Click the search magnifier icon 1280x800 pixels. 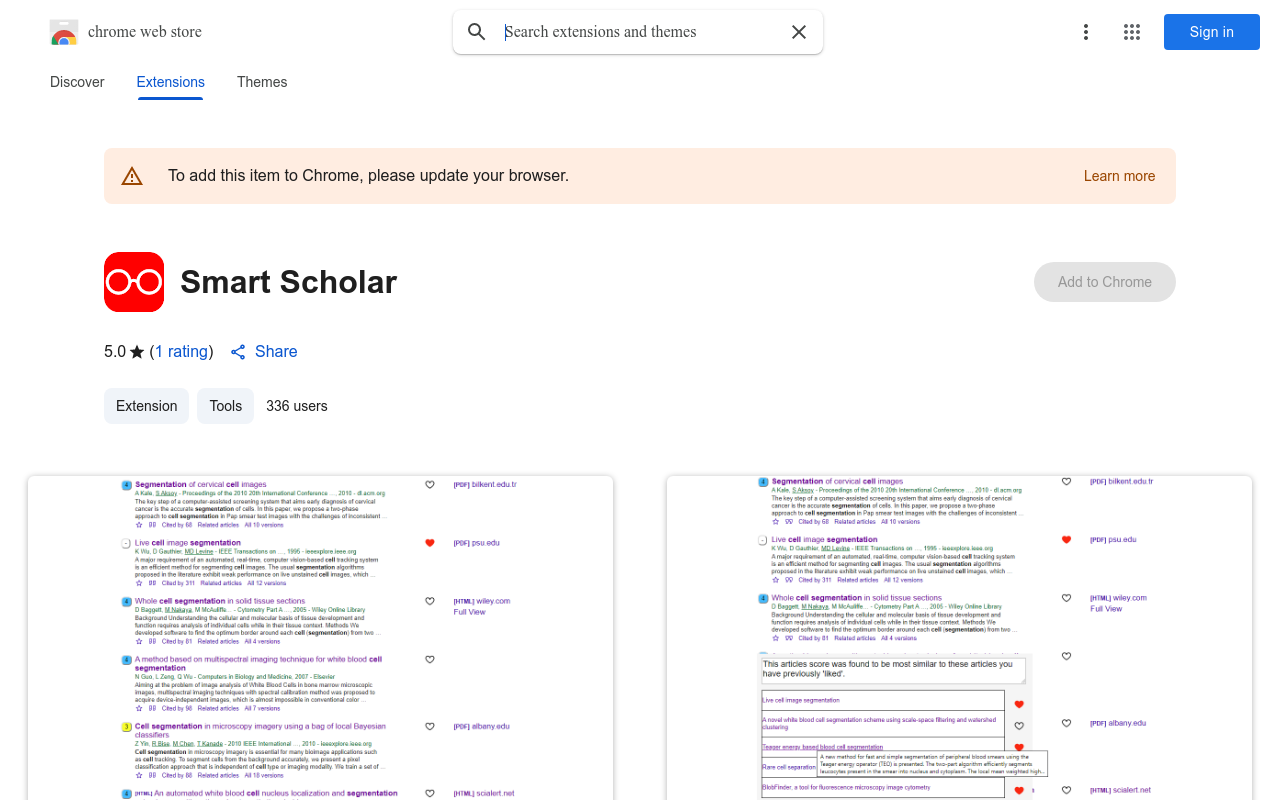477,32
